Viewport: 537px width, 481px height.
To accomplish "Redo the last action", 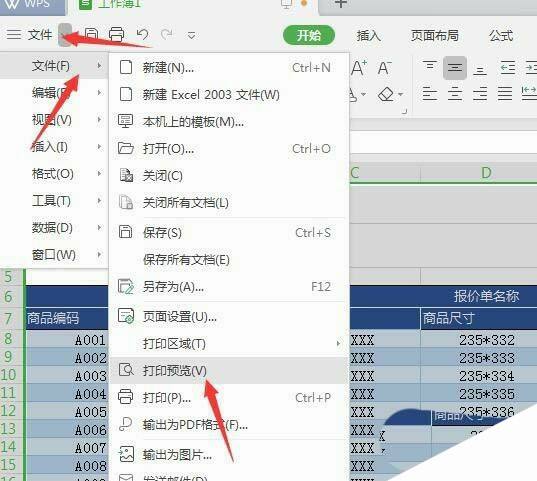I will pyautogui.click(x=167, y=35).
